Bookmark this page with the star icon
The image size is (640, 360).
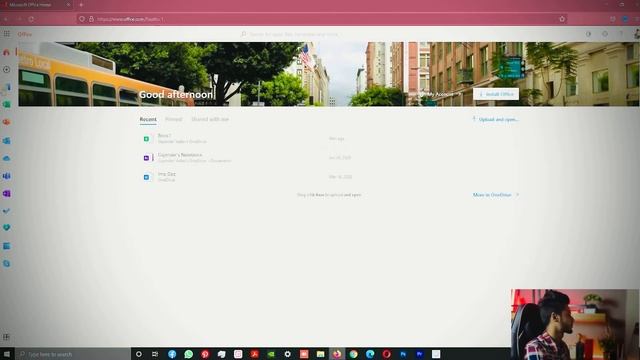[562, 19]
